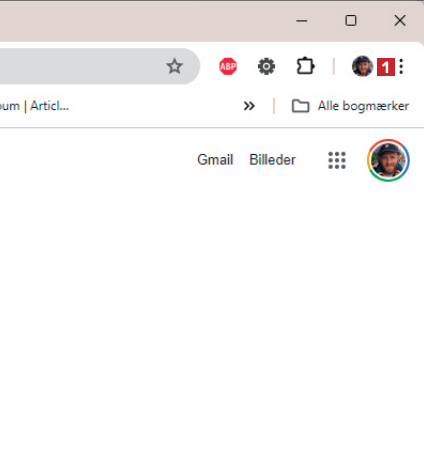
Task: Click the gear extension icon in toolbar
Action: (266, 66)
